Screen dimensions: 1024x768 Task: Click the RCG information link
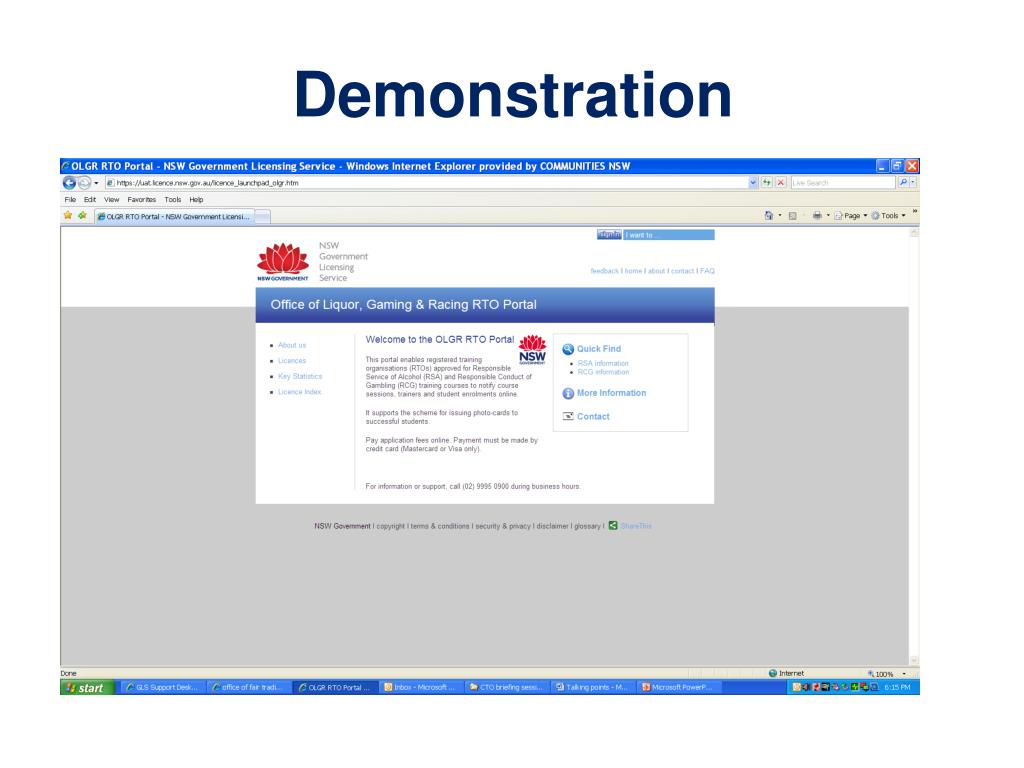(x=603, y=372)
